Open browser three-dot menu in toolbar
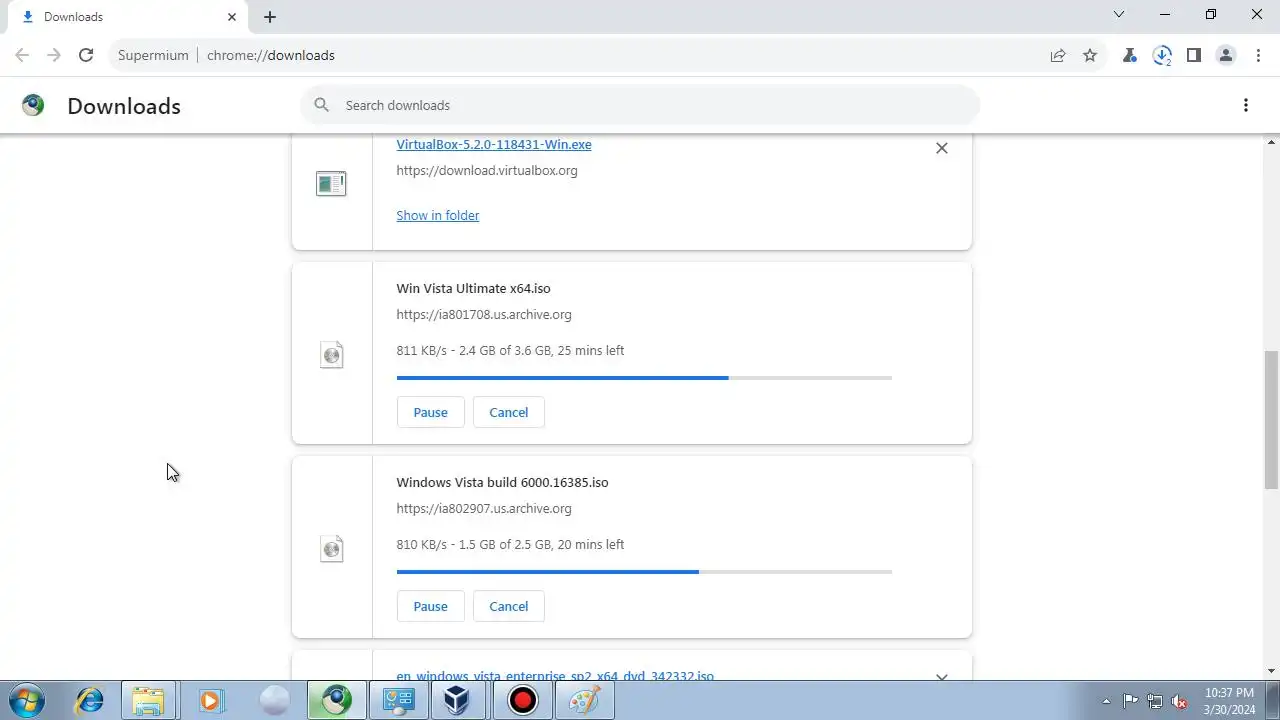 point(1258,55)
